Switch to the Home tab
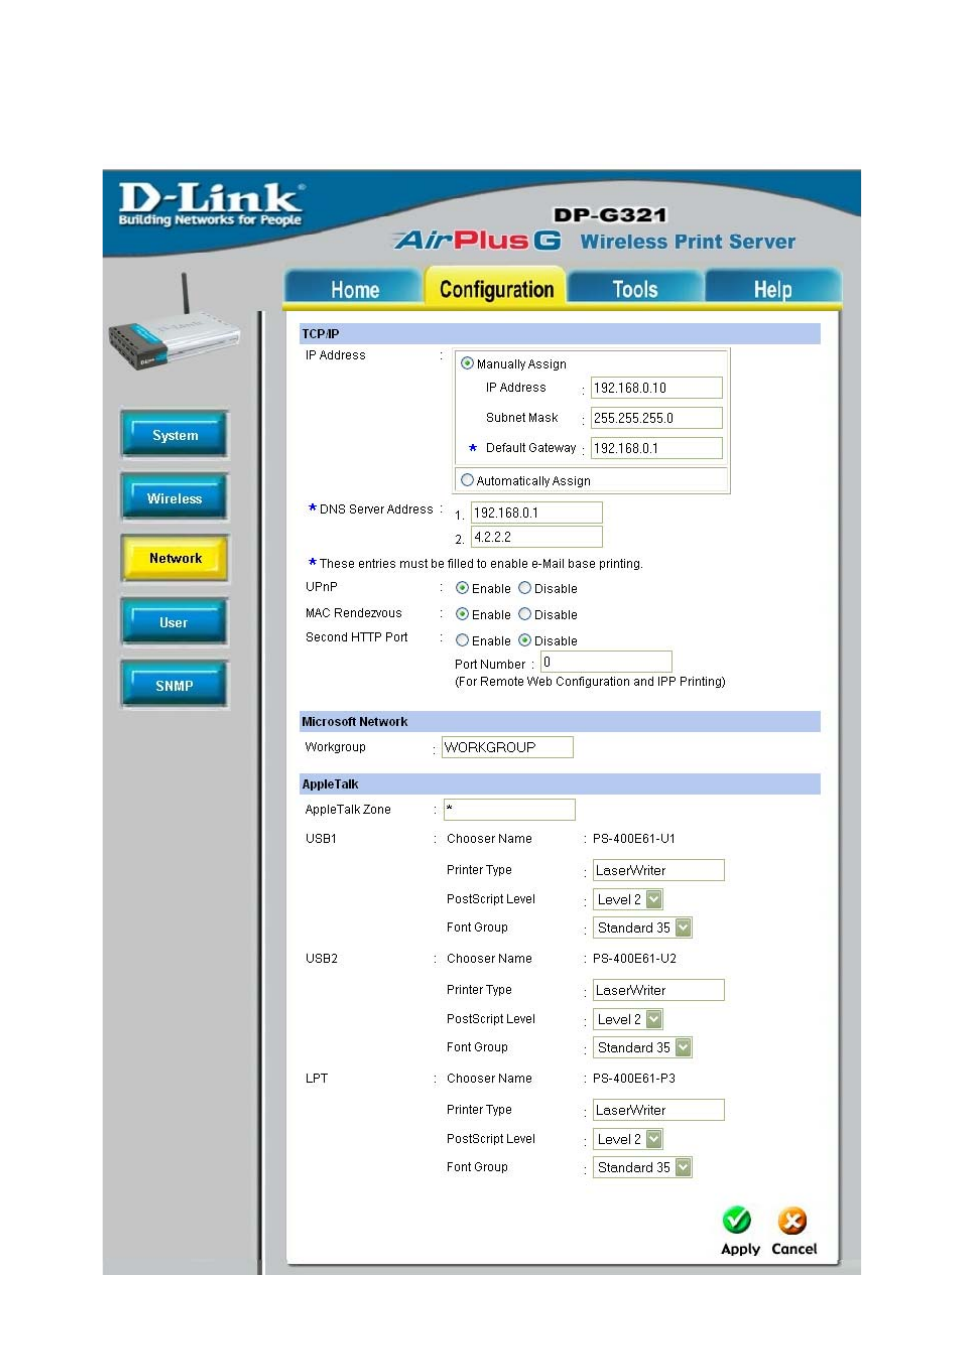This screenshot has width=954, height=1351. [355, 288]
